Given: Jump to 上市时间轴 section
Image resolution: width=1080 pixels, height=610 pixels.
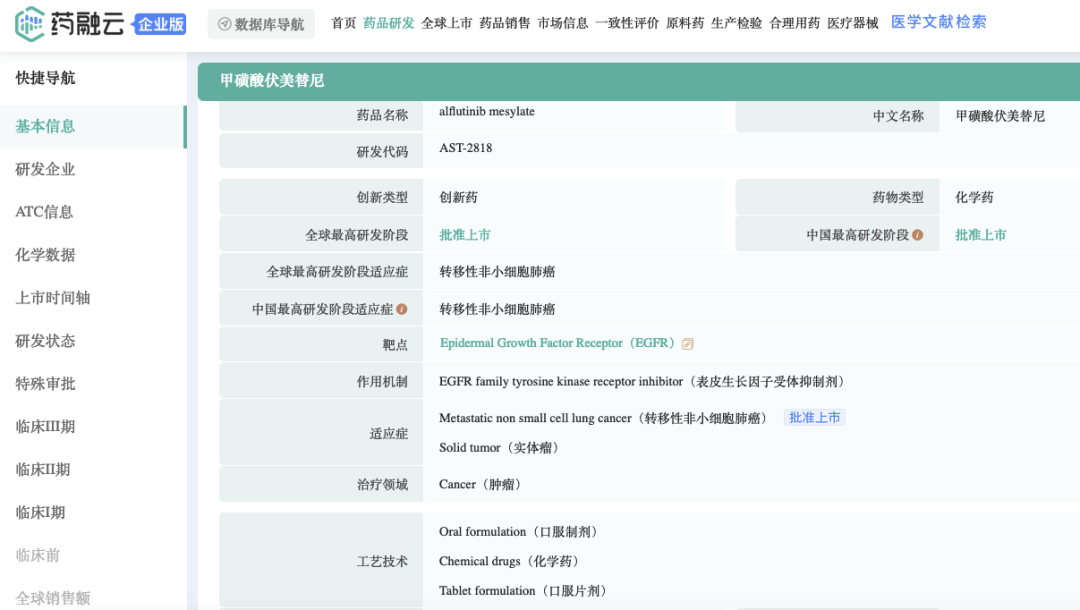Looking at the screenshot, I should [53, 298].
